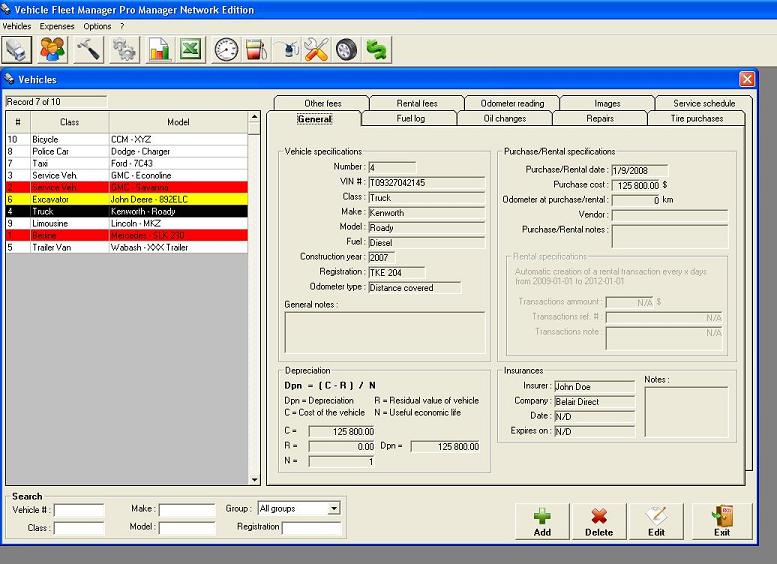Image resolution: width=777 pixels, height=564 pixels.
Task: Open the gears settings toolbar icon
Action: [124, 50]
